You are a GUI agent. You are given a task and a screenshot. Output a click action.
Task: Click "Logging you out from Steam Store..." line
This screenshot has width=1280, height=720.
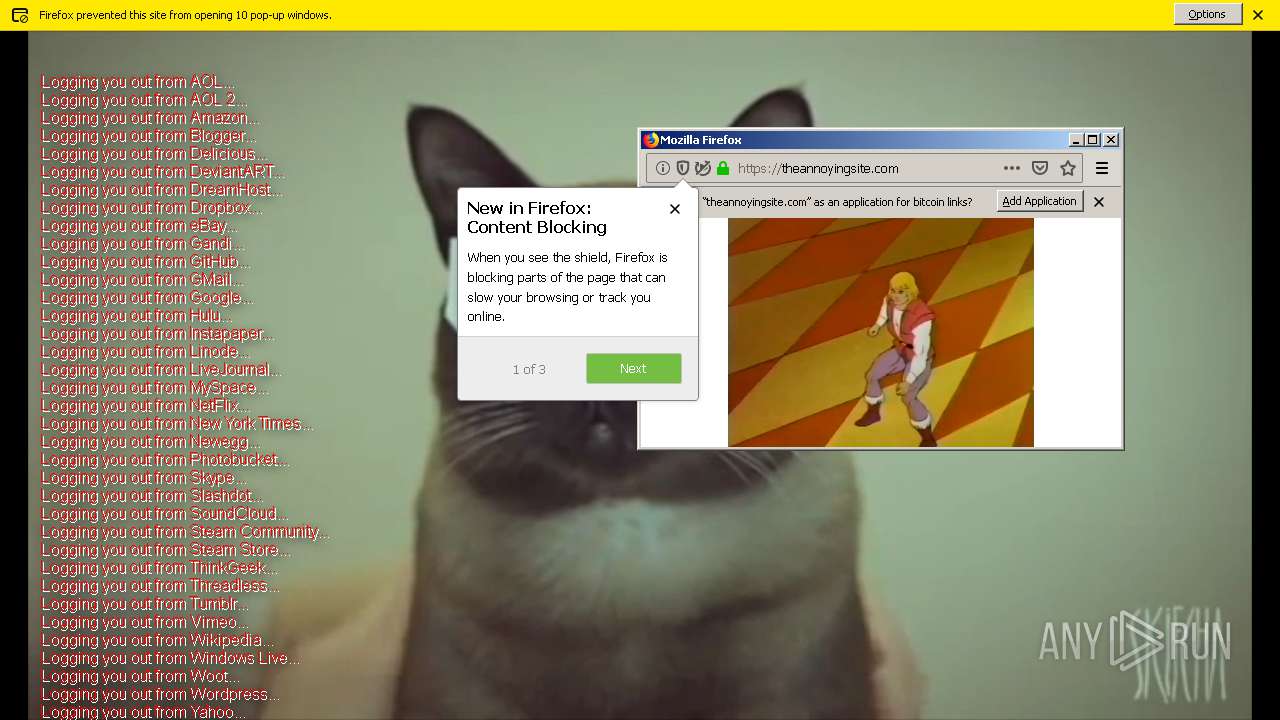click(x=166, y=550)
